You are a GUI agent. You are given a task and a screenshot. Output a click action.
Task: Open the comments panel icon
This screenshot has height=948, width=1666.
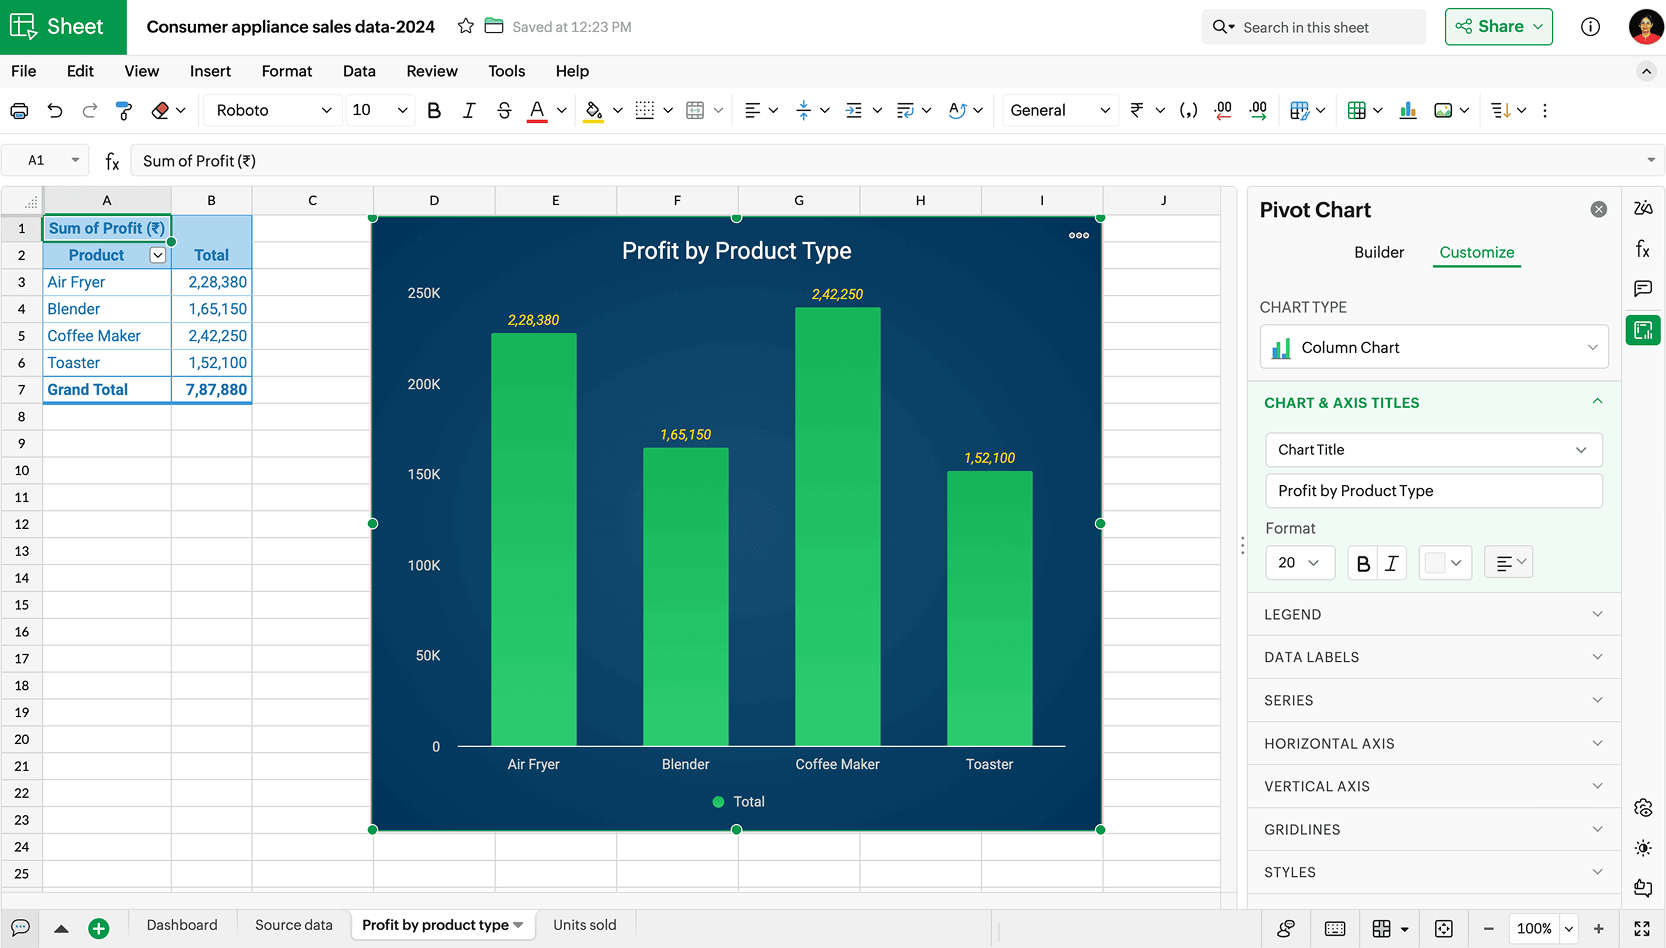1642,289
